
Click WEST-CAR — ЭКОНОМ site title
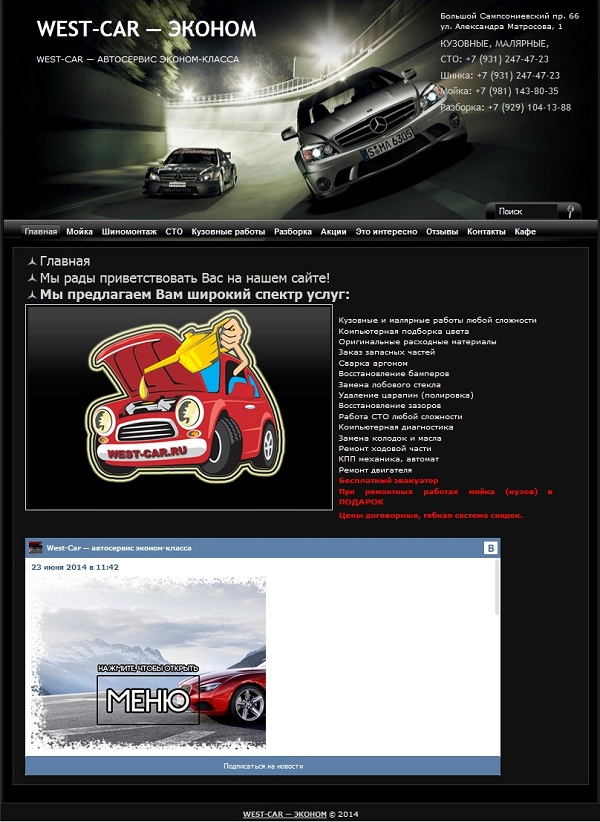(x=146, y=29)
